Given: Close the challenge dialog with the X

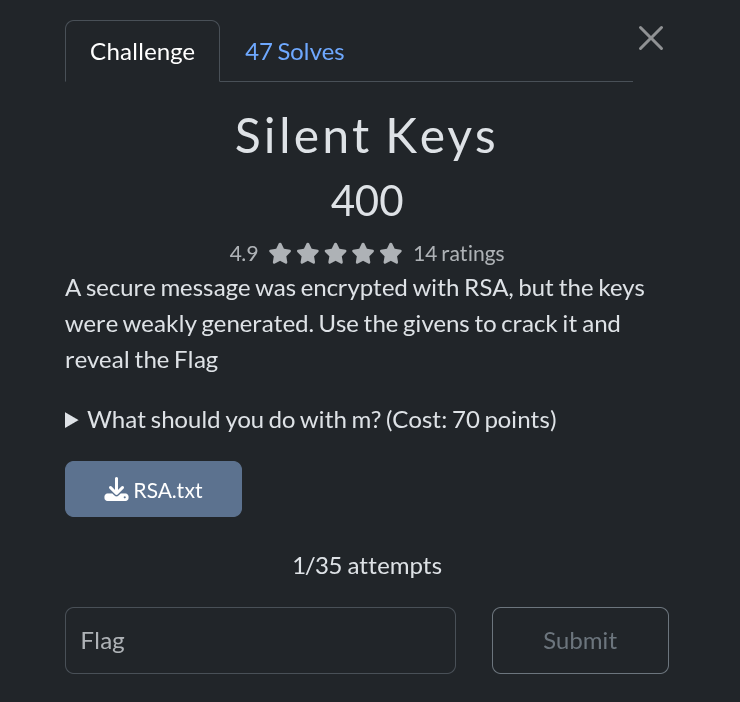Looking at the screenshot, I should pos(651,39).
